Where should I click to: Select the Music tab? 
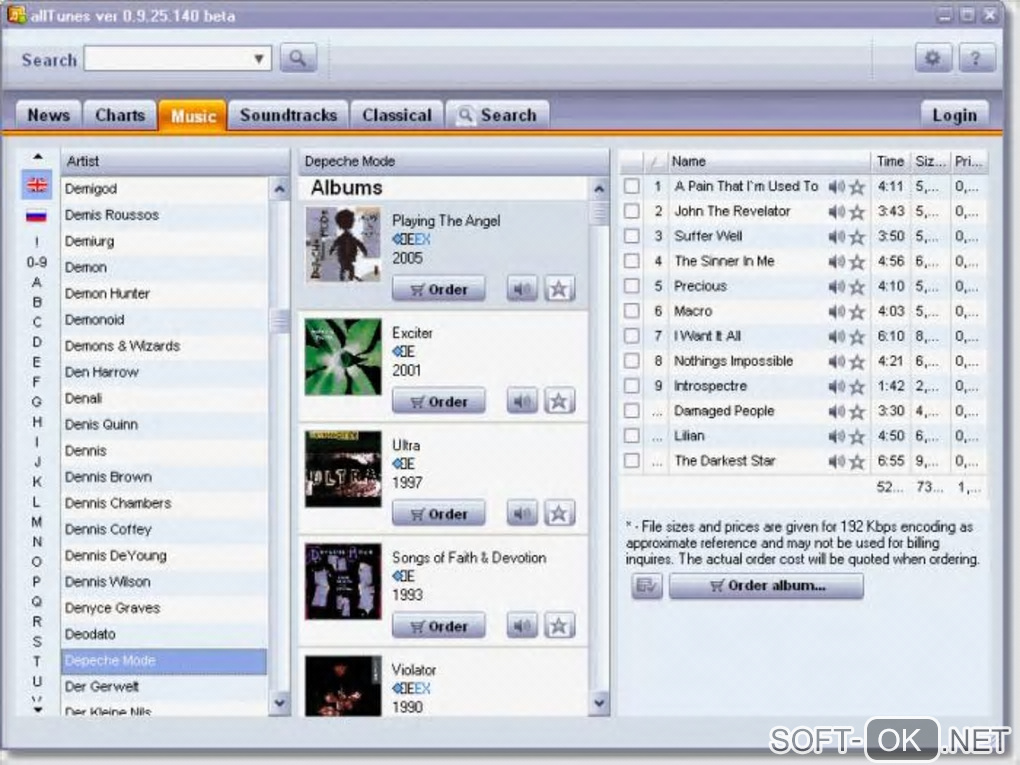click(193, 115)
